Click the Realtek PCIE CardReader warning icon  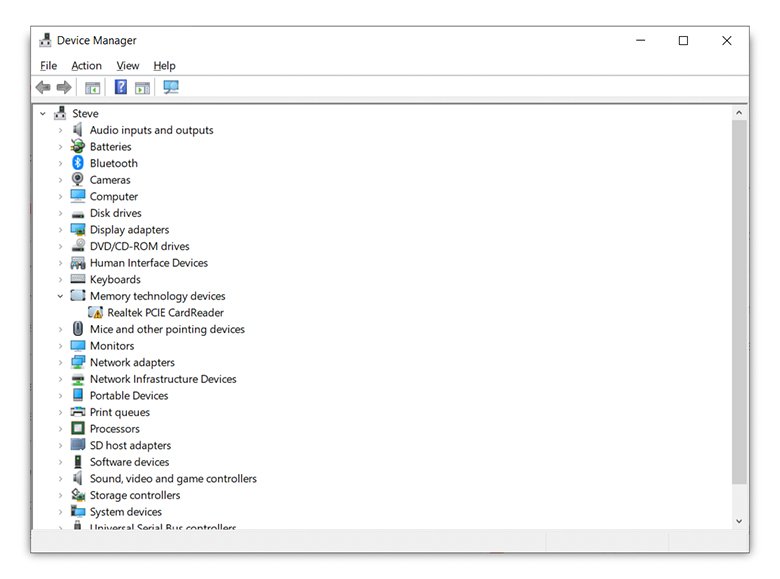pyautogui.click(x=96, y=313)
